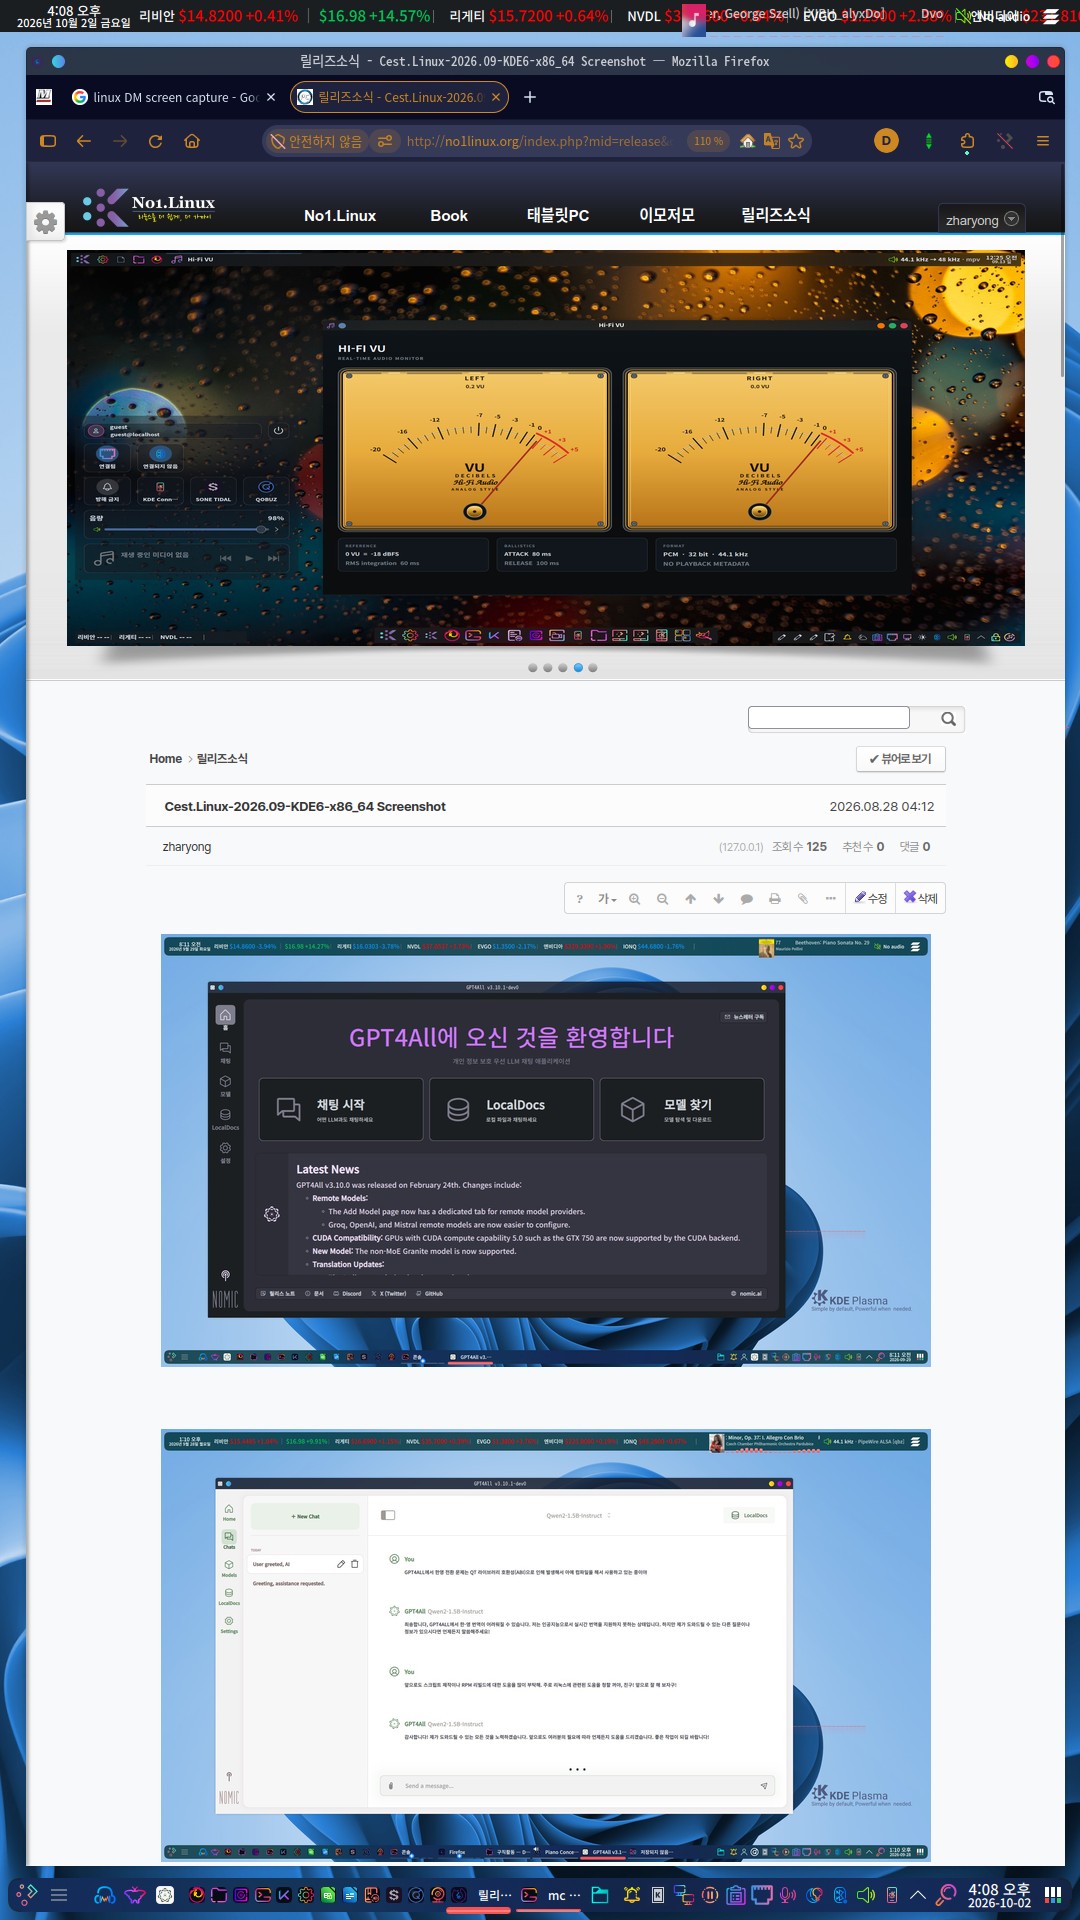
Task: Select the third slider dot
Action: 563,667
